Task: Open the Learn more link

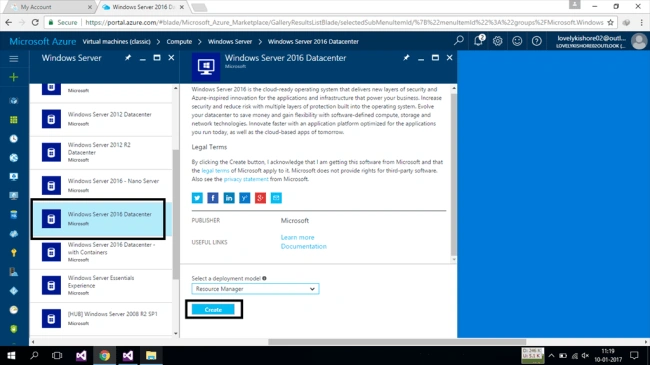Action: tap(297, 237)
